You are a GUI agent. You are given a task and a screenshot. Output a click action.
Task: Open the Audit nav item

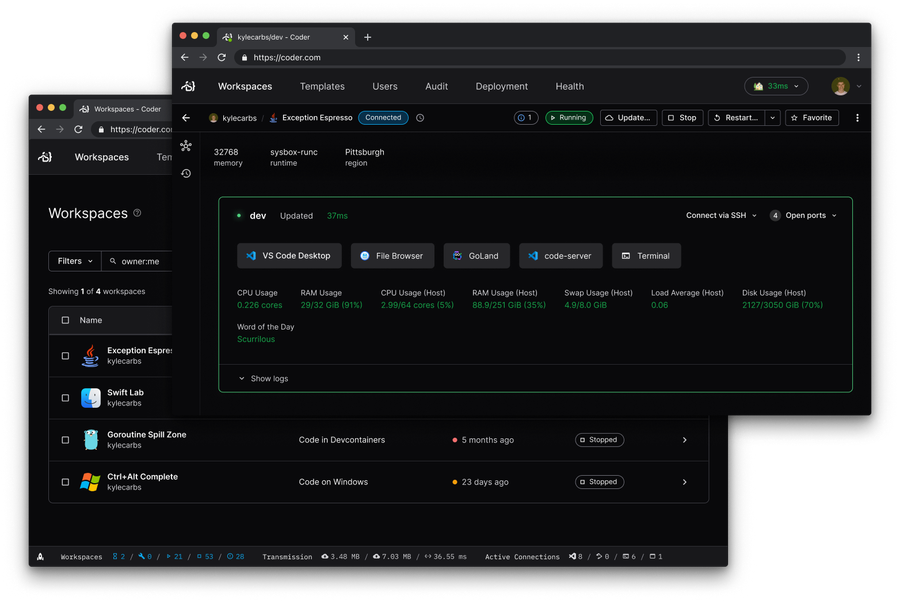click(x=436, y=86)
